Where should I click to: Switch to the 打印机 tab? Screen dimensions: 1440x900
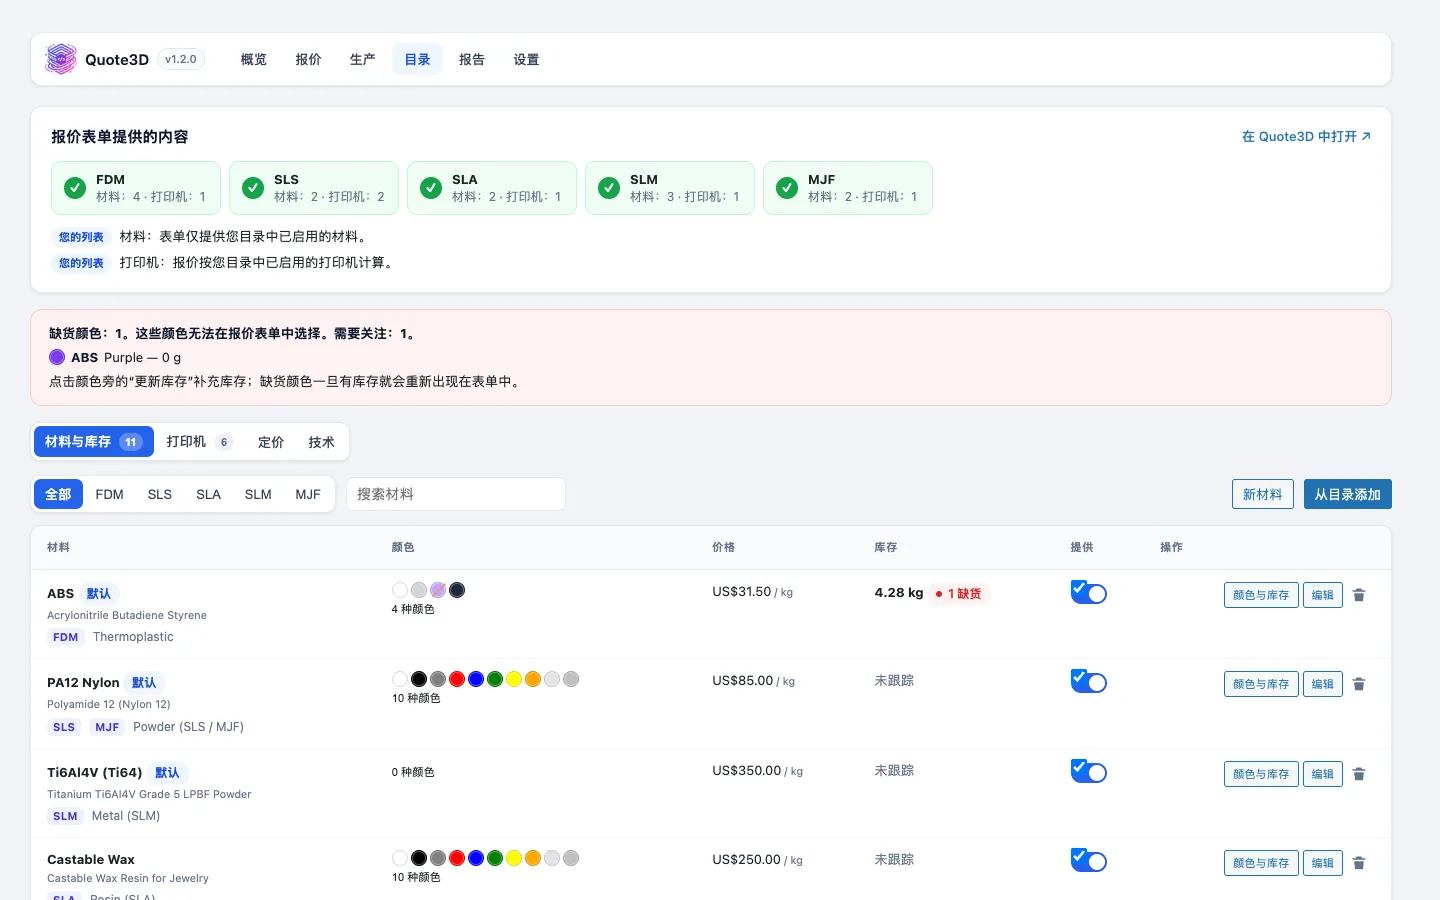[x=200, y=441]
